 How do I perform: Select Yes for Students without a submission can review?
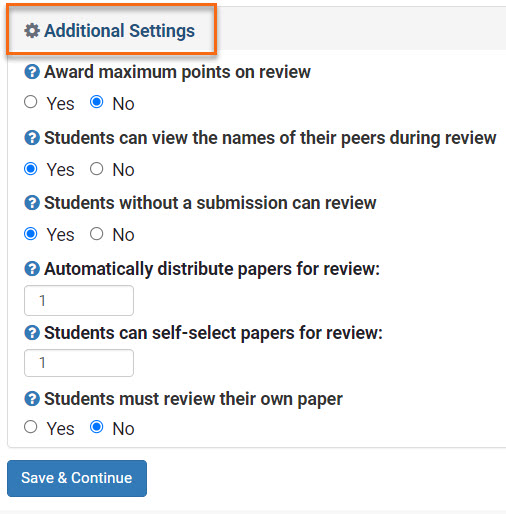(31, 234)
